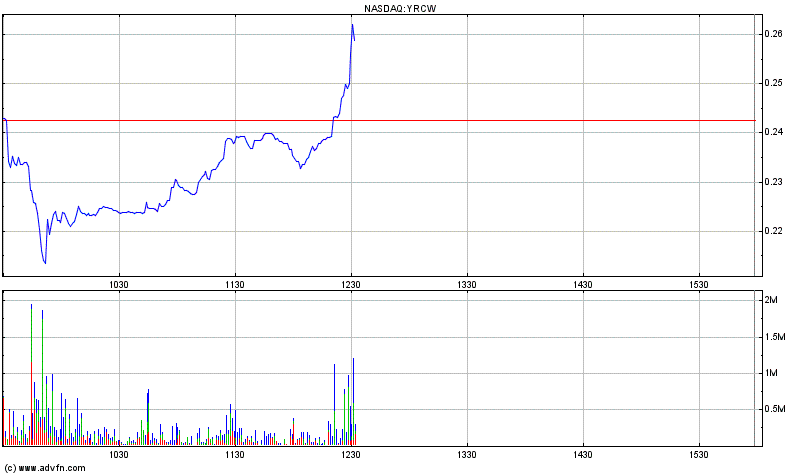
Task: Click the red previous-close reference line
Action: pos(379,120)
